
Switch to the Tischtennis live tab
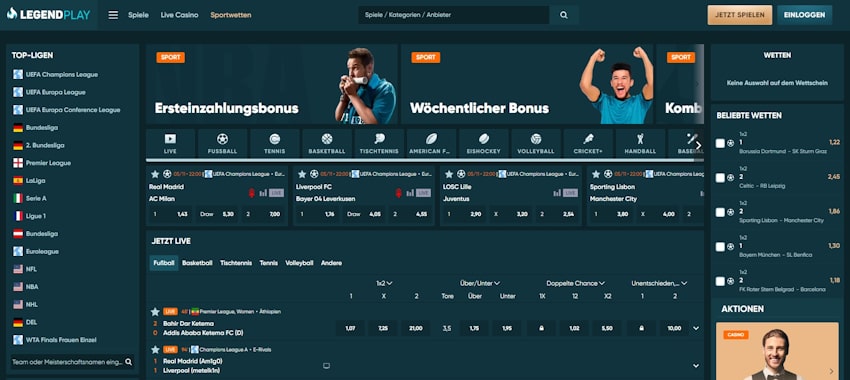pos(236,263)
